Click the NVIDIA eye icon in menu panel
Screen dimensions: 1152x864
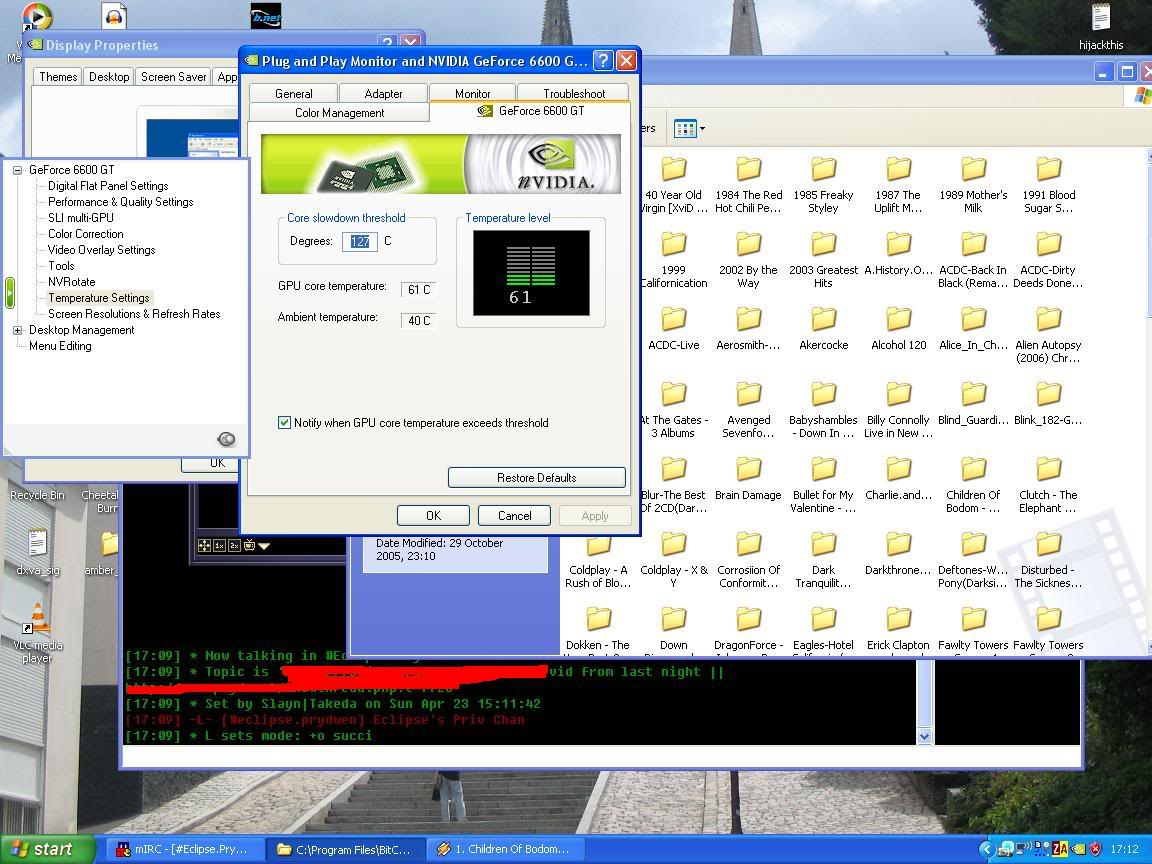click(226, 439)
